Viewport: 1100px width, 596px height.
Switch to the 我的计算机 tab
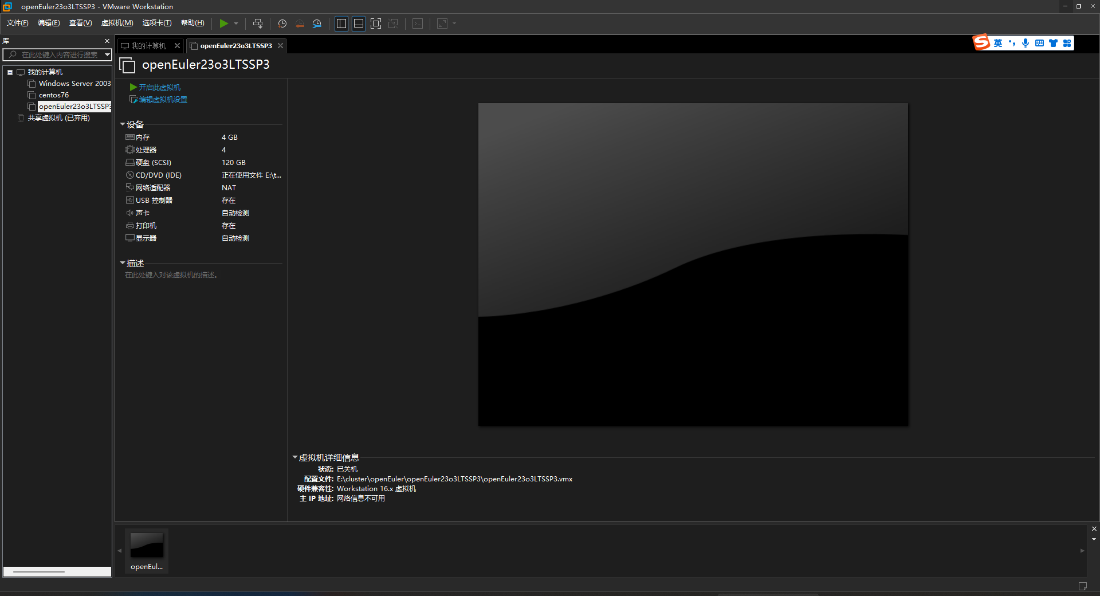[148, 46]
